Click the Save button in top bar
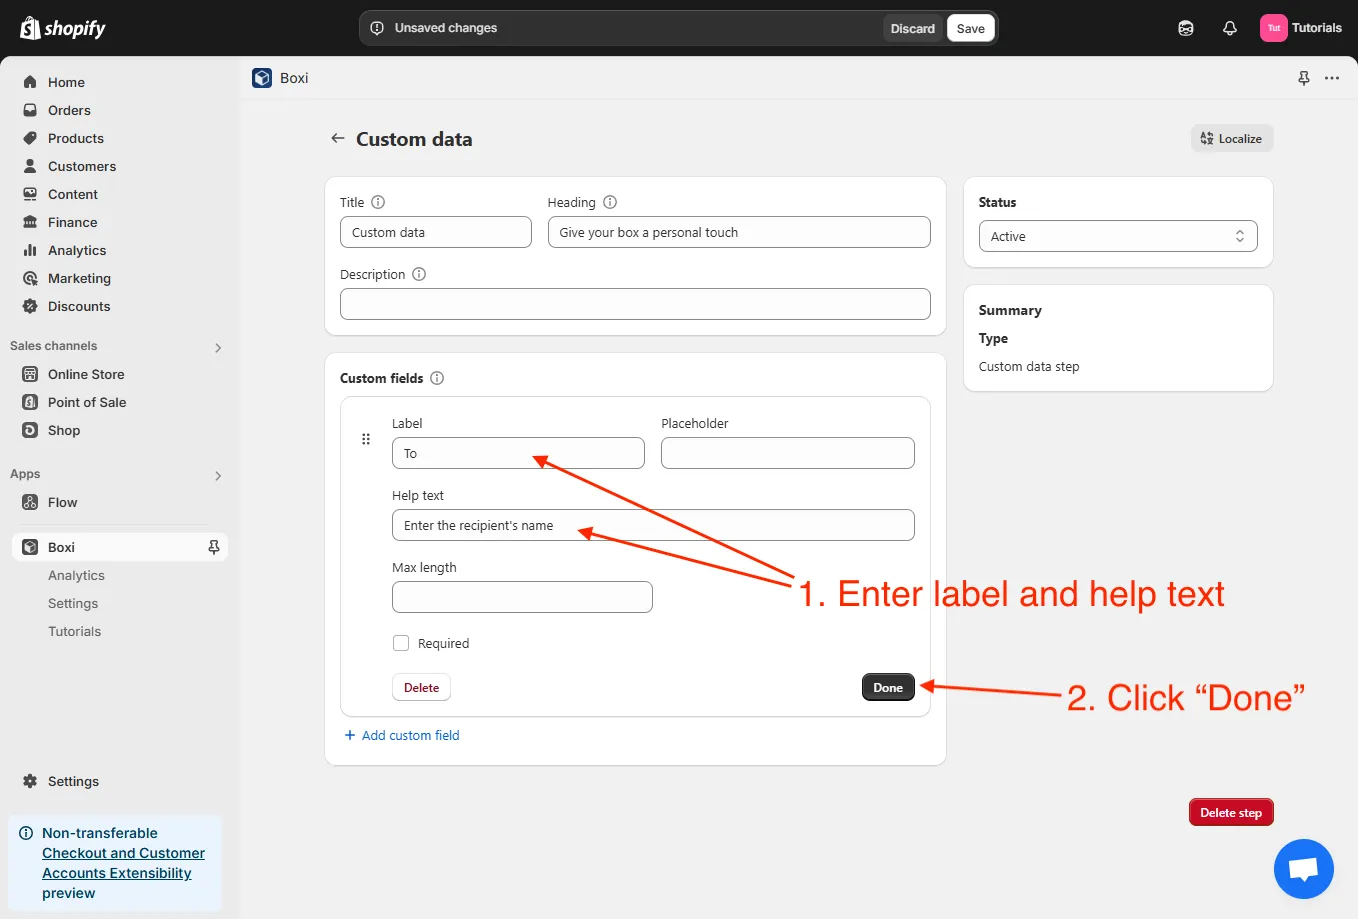 [x=970, y=28]
